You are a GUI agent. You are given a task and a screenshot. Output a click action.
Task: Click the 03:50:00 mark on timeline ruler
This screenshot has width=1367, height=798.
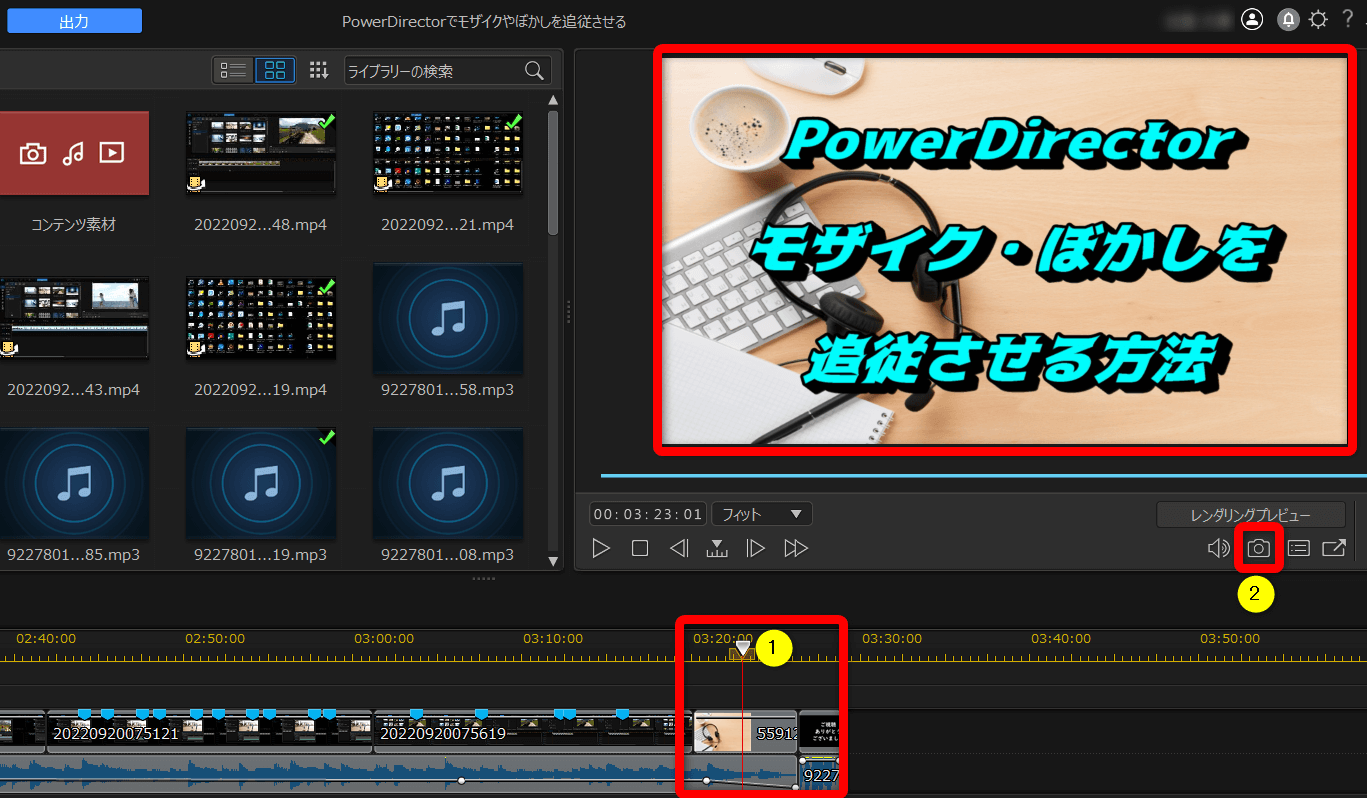pyautogui.click(x=1230, y=638)
